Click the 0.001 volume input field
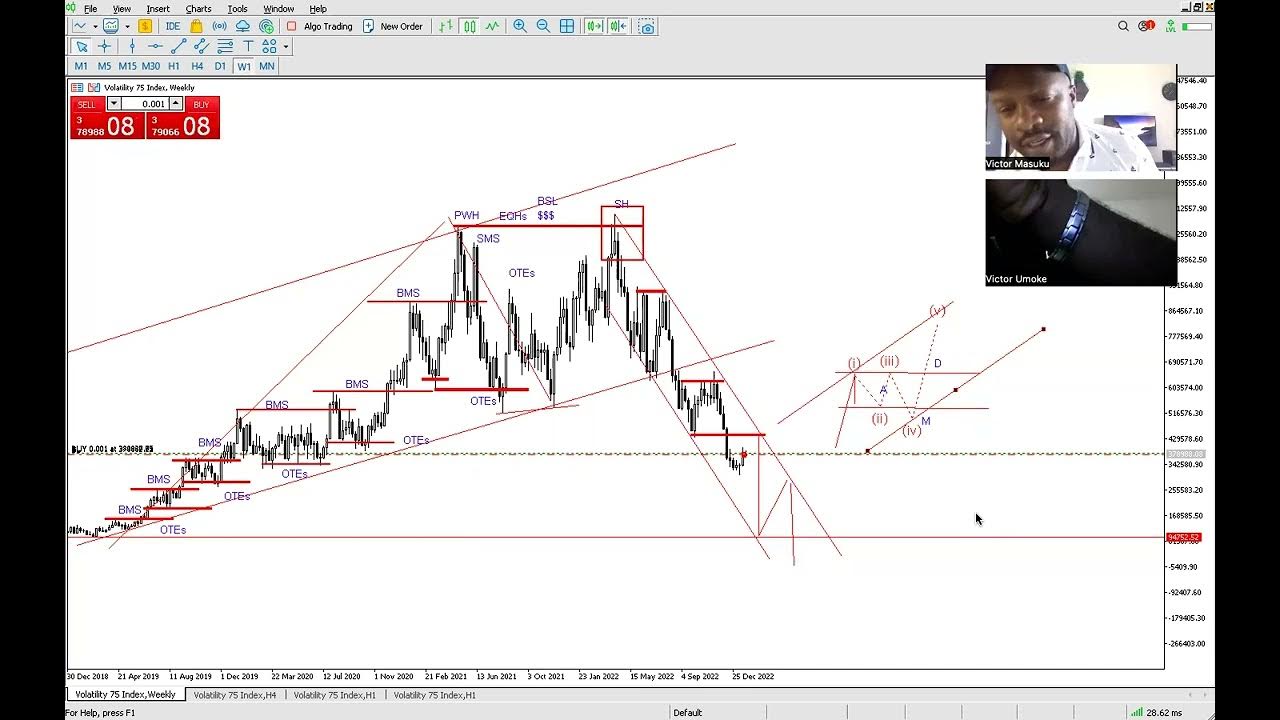The height and width of the screenshot is (720, 1280). coord(145,104)
